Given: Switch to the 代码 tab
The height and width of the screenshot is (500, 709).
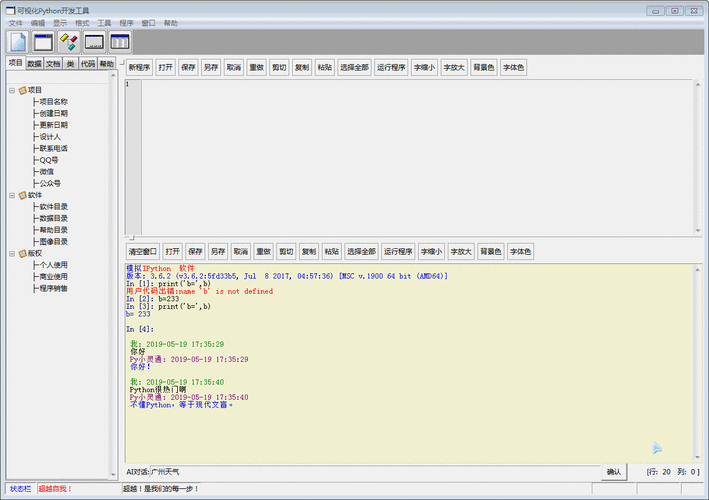Looking at the screenshot, I should click(88, 64).
